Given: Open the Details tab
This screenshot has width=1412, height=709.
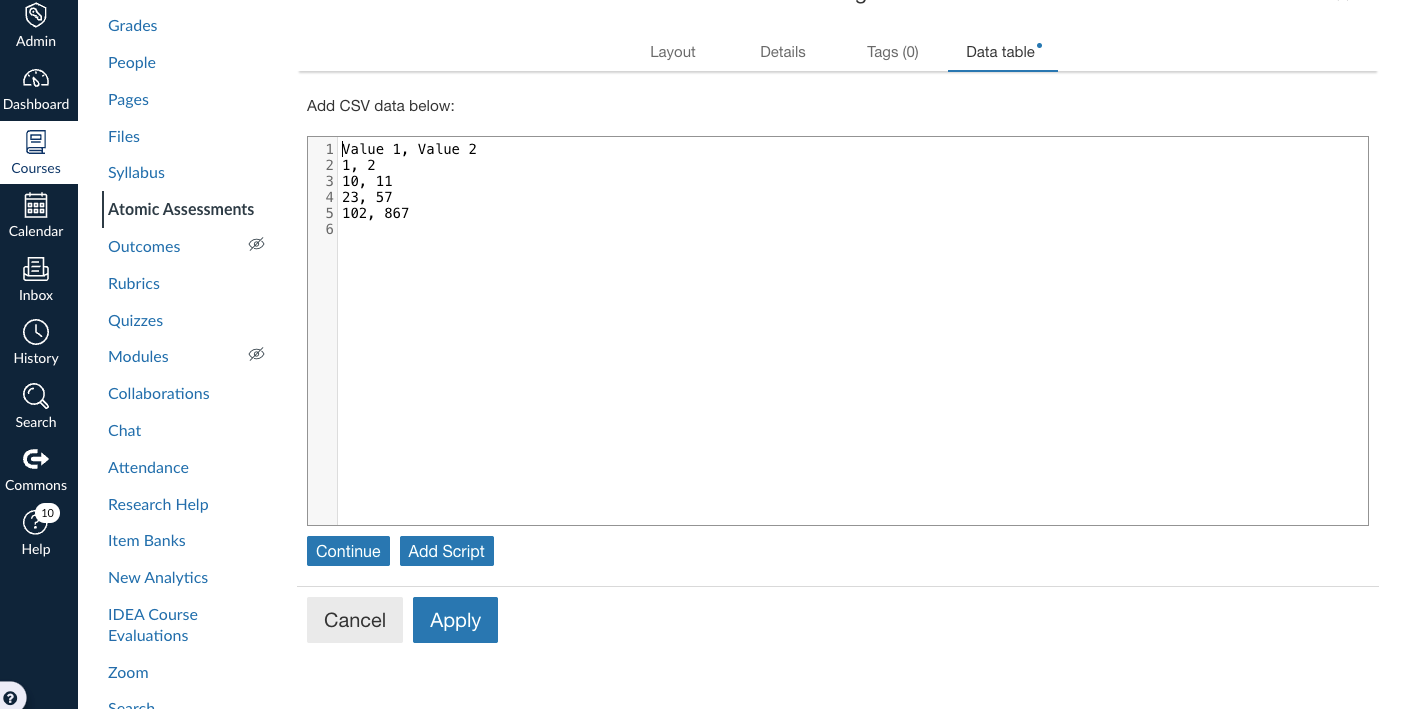Looking at the screenshot, I should [x=783, y=51].
